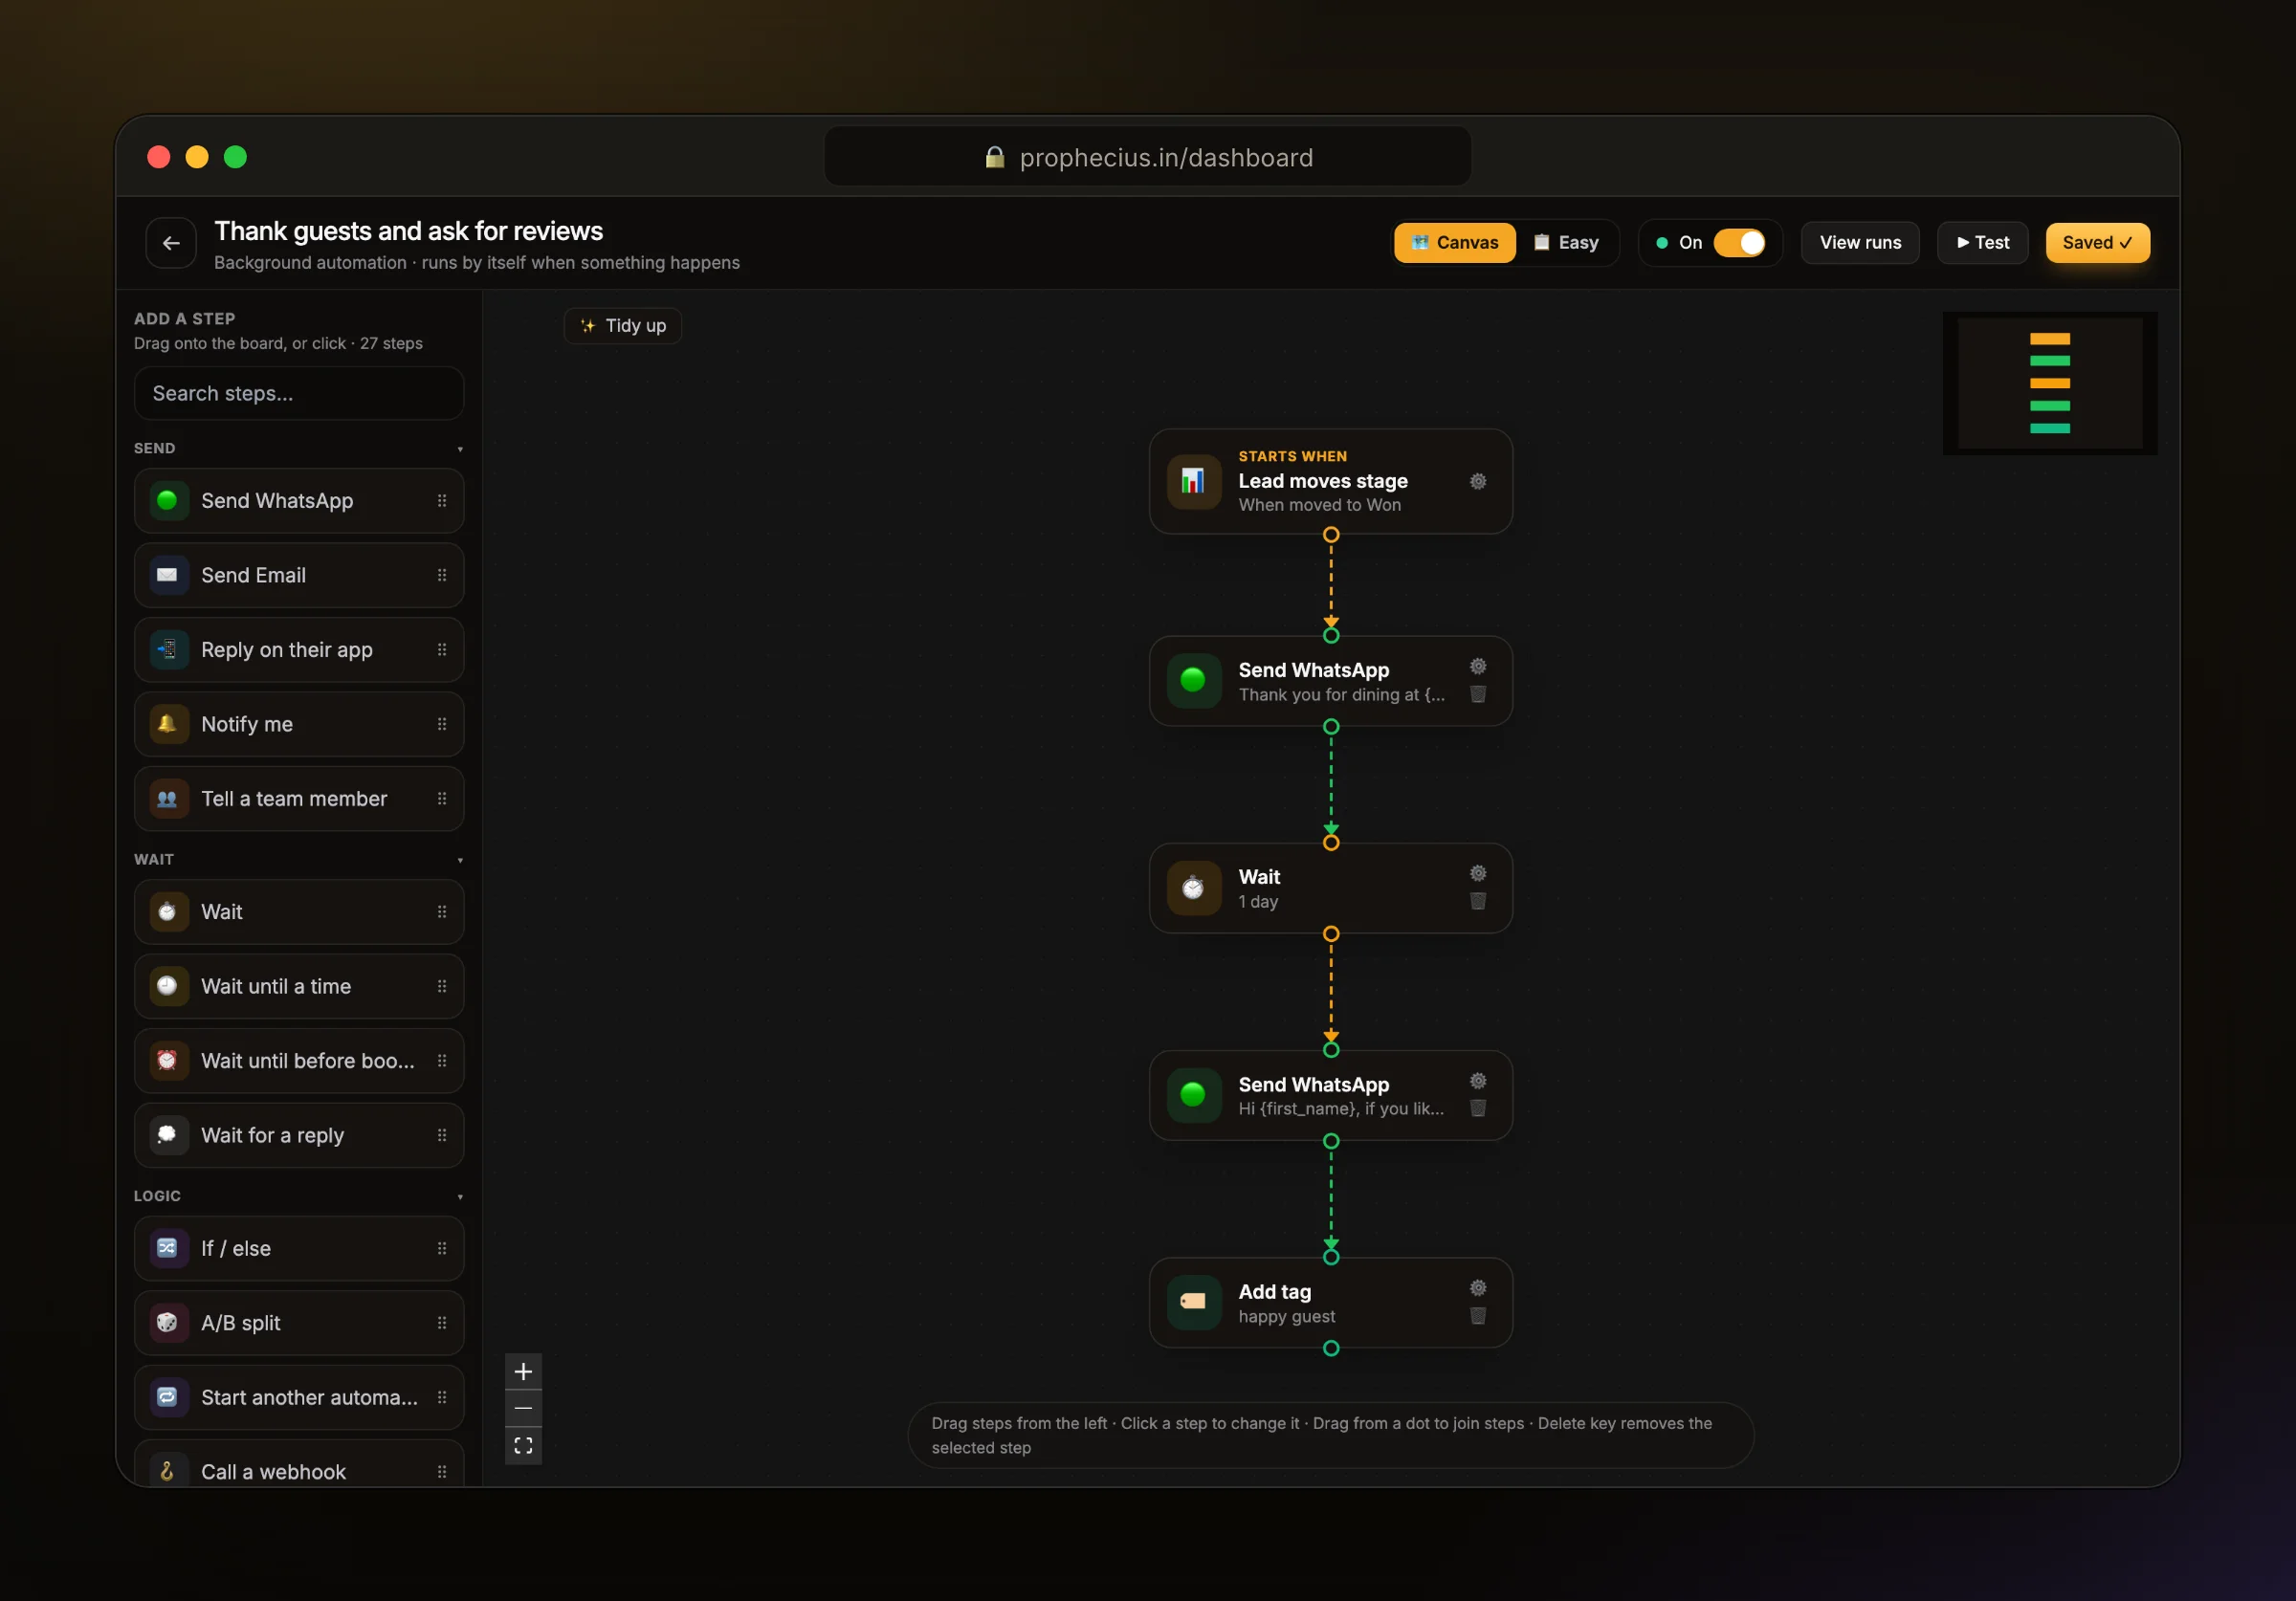Delete the Add tag happy guest step
The width and height of the screenshot is (2296, 1601).
(1478, 1316)
